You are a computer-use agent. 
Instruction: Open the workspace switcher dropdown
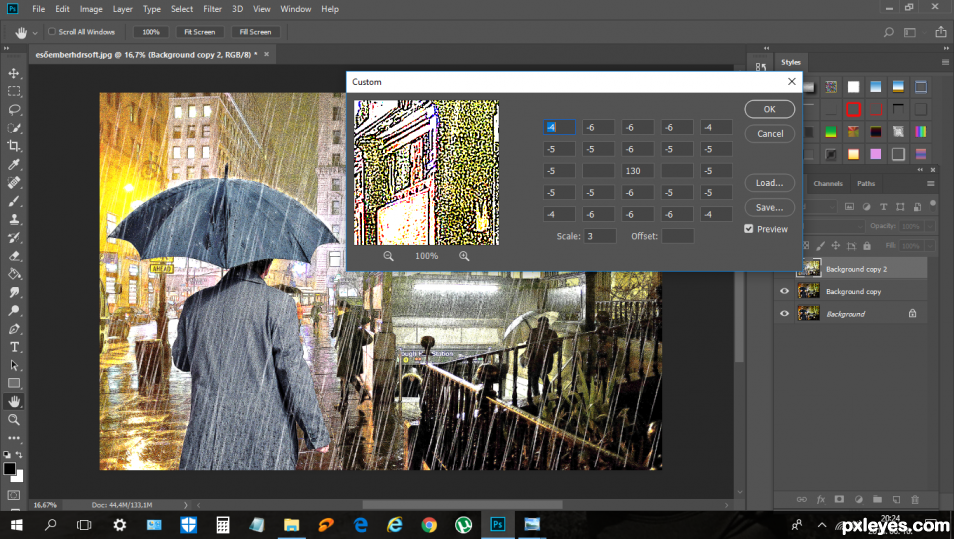[x=910, y=32]
